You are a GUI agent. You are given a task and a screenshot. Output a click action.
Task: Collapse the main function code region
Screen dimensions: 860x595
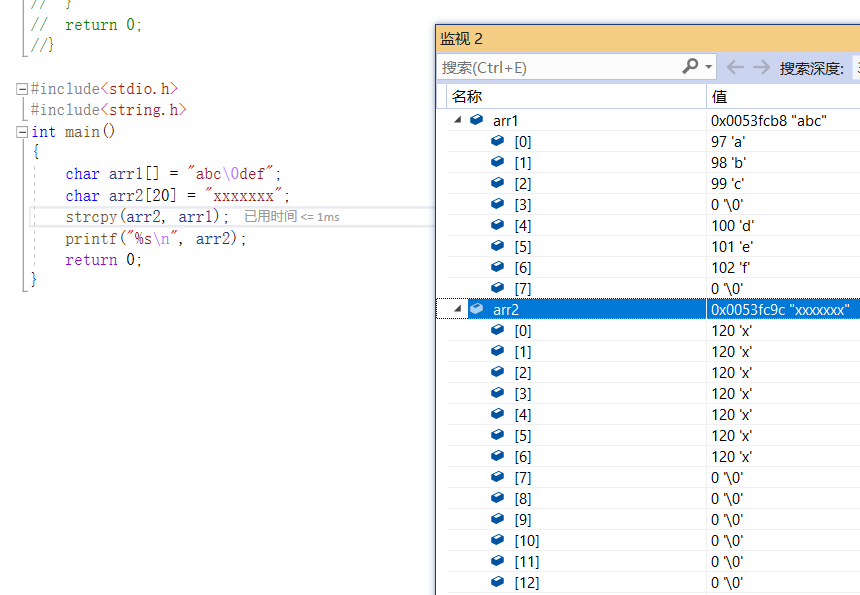click(20, 131)
